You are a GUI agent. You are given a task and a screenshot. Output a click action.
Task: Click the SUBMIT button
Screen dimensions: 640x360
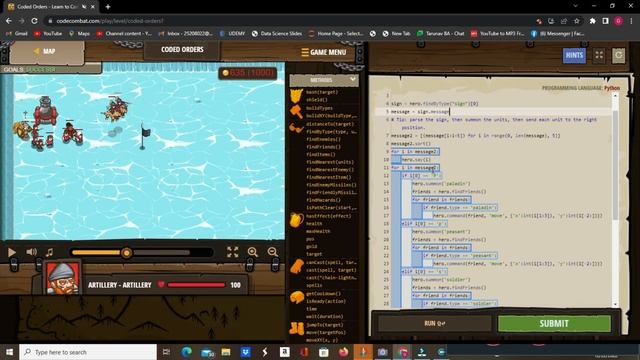554,324
